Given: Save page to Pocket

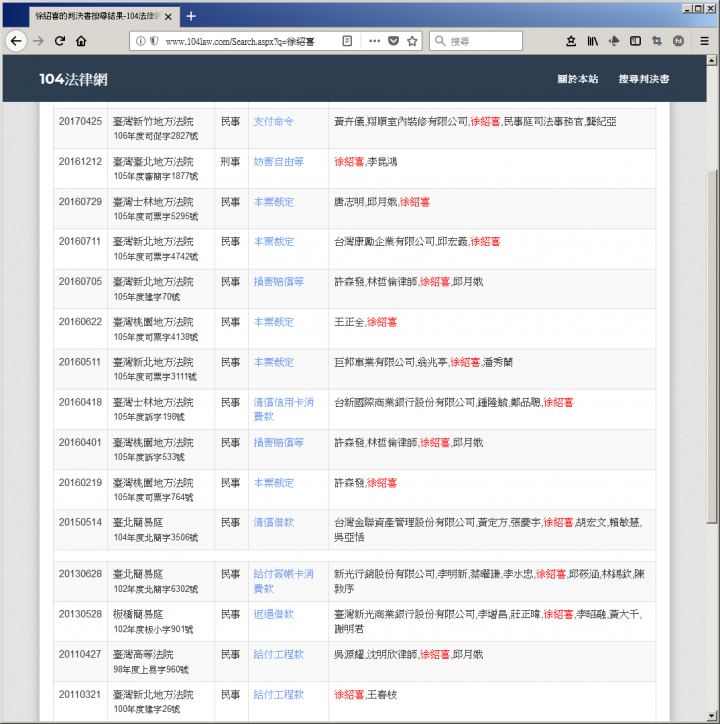Looking at the screenshot, I should (x=393, y=41).
